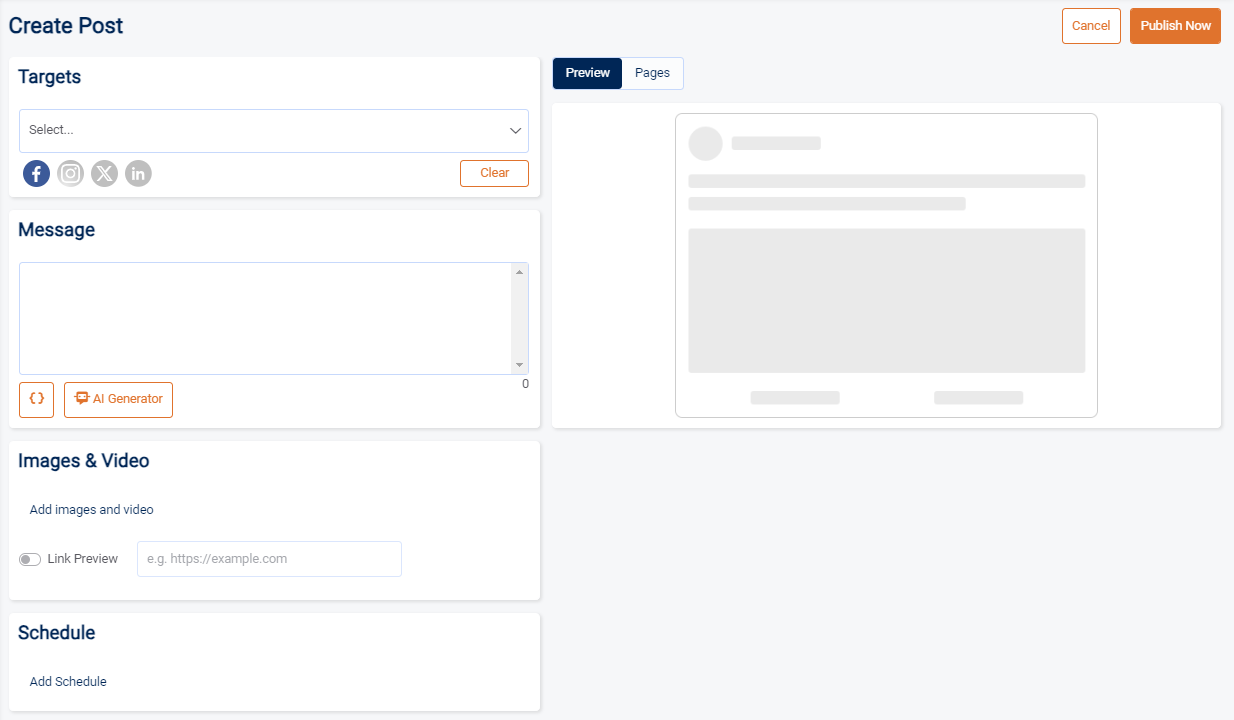Click the Targets dropdown chevron arrow
Viewport: 1234px width, 720px height.
516,131
